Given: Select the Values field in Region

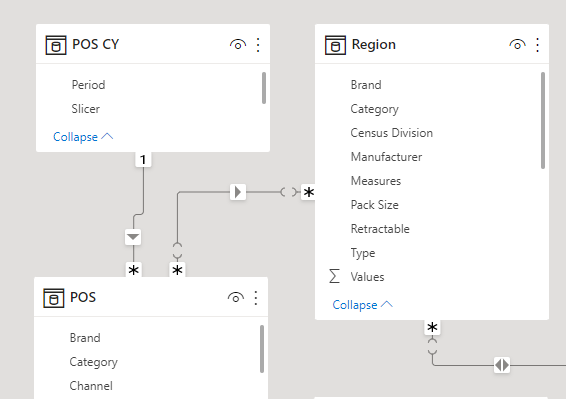Looking at the screenshot, I should pos(367,277).
